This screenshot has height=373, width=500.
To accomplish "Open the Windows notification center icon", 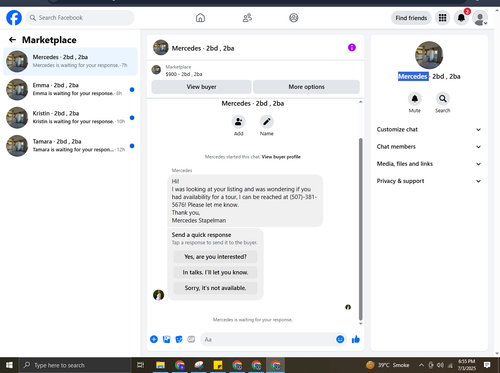I will [x=487, y=365].
